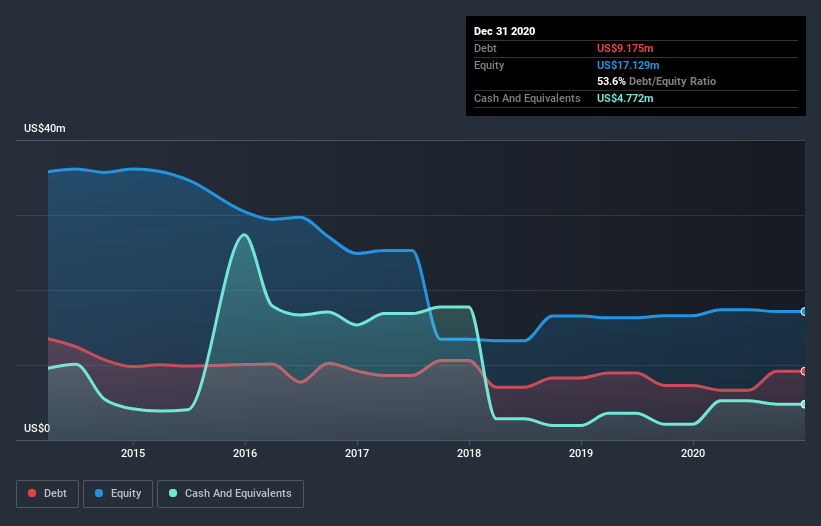Click the 2020 x-axis label
This screenshot has width=821, height=526.
point(693,453)
